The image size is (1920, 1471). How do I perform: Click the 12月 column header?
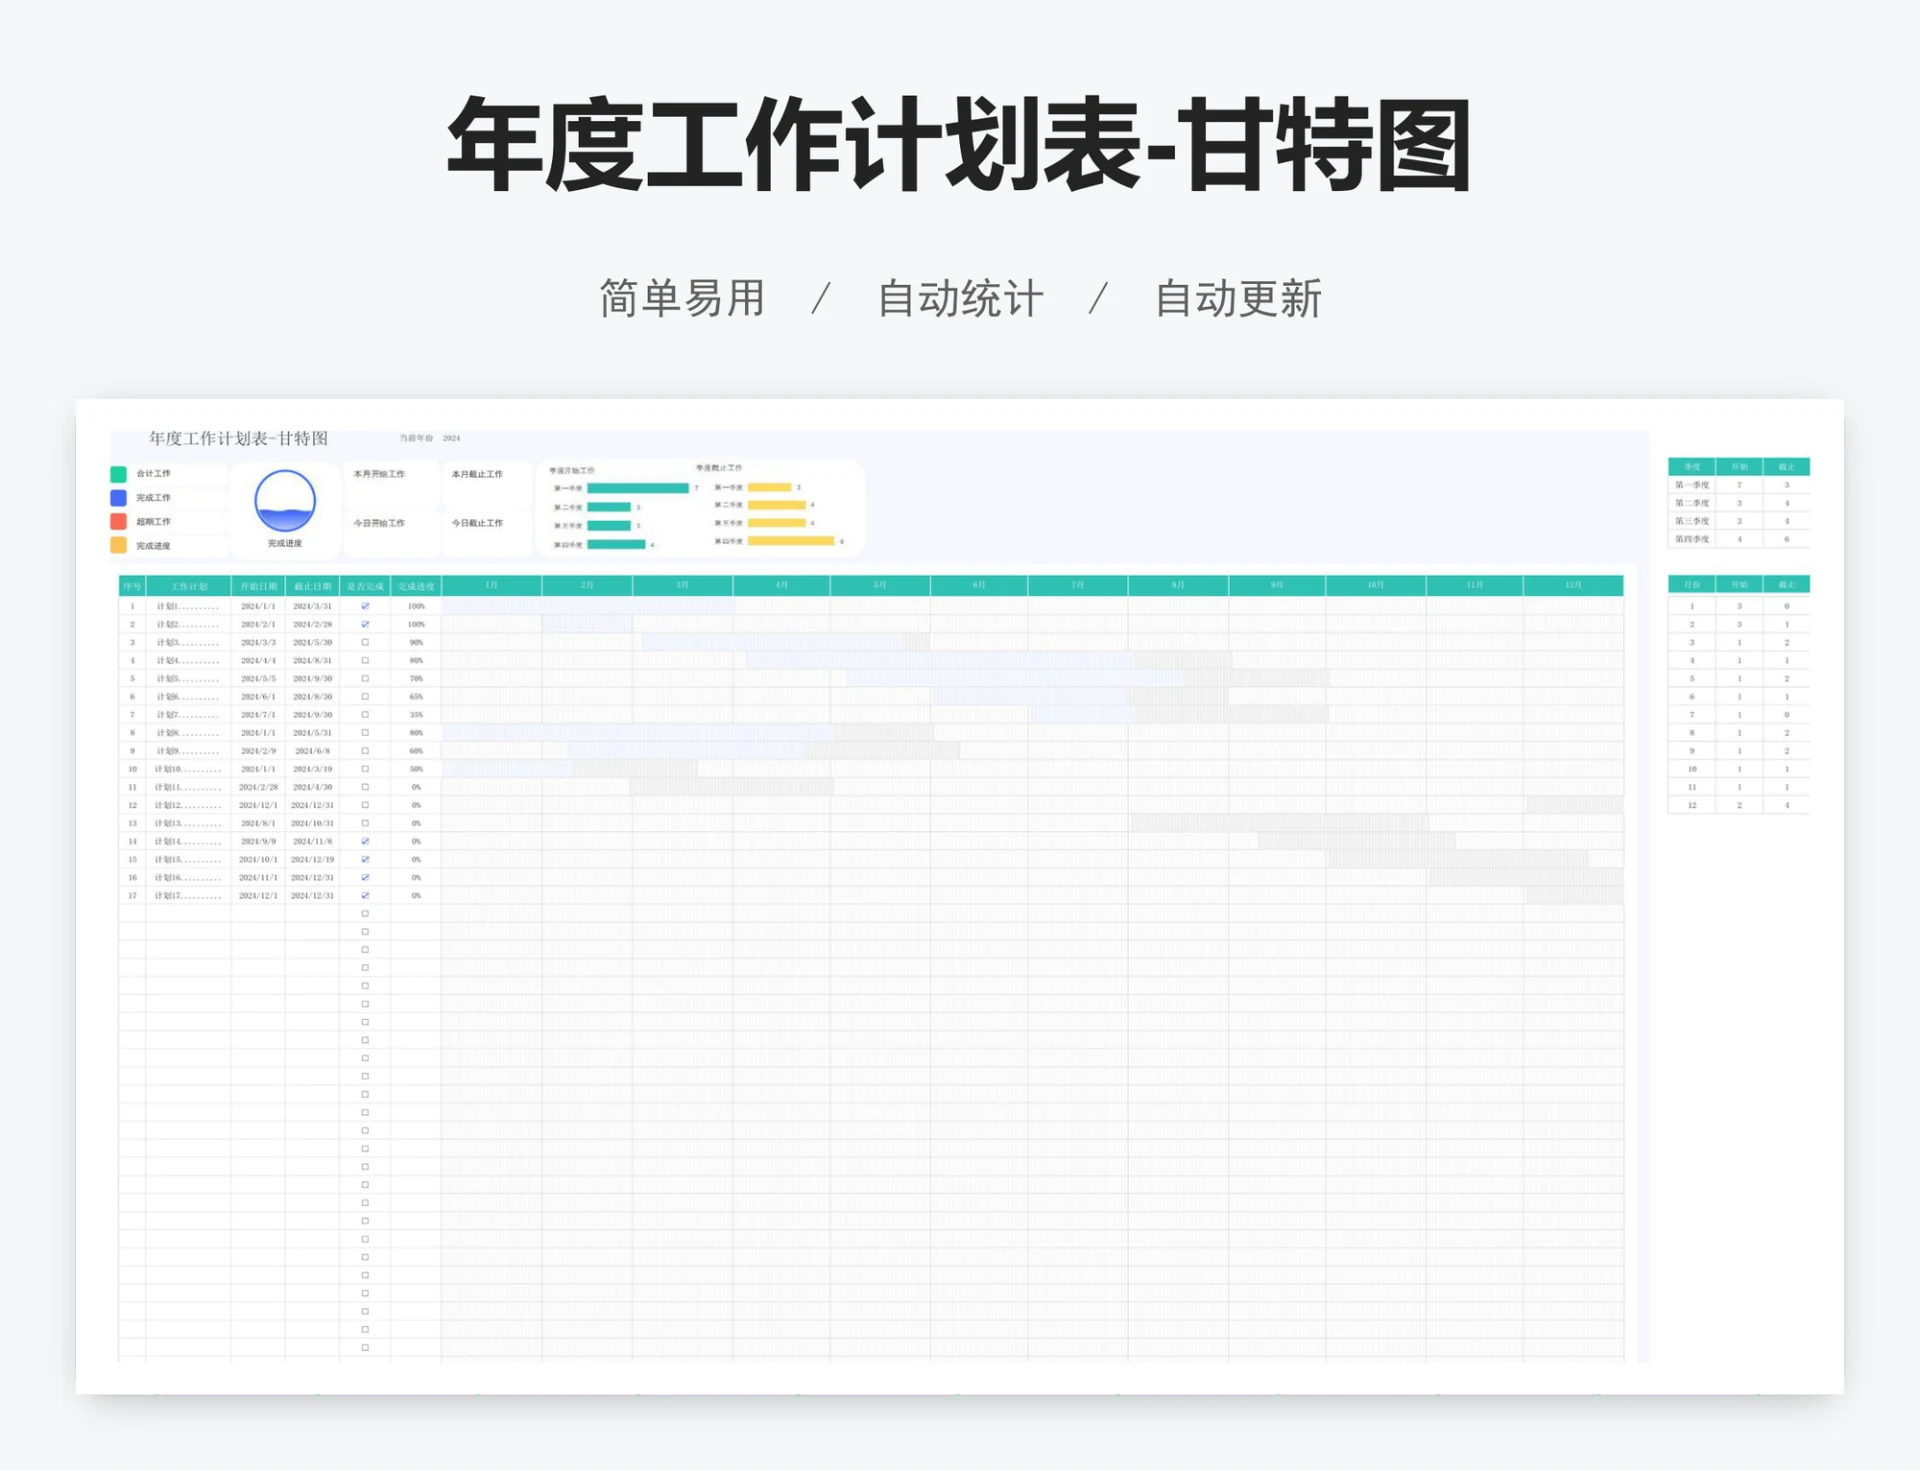(x=1575, y=586)
